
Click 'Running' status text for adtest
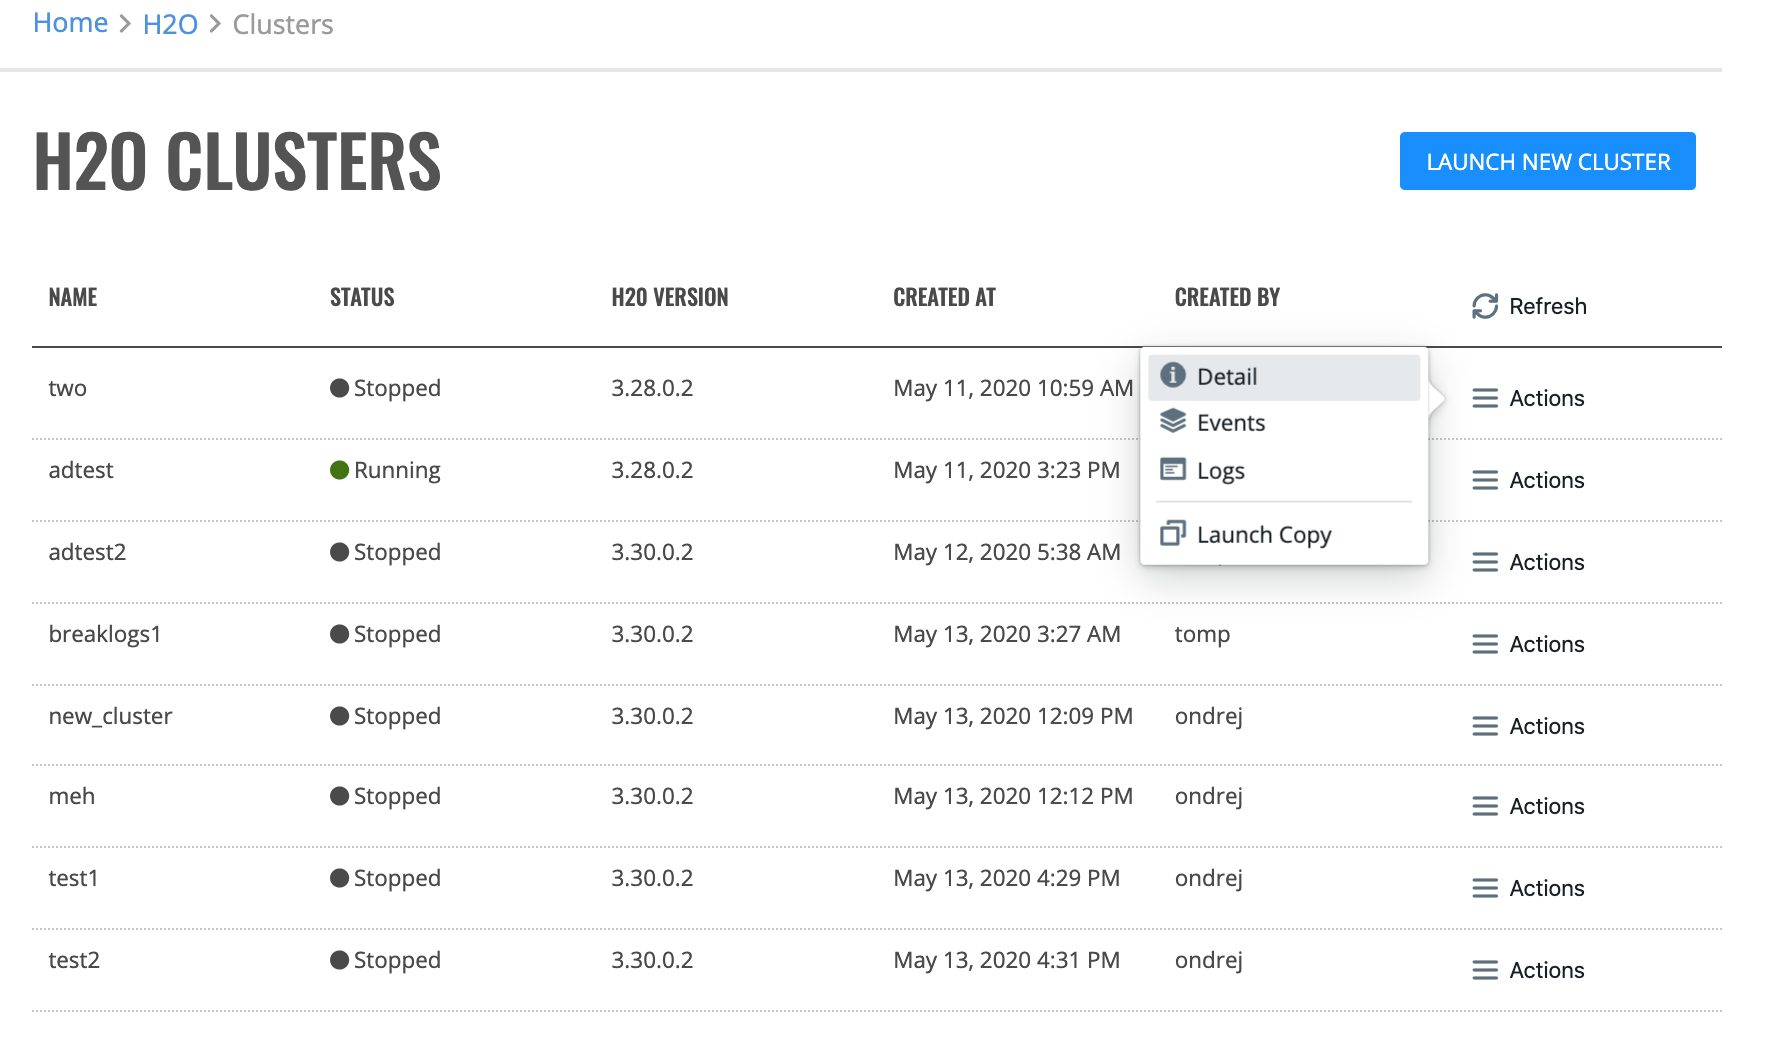397,471
